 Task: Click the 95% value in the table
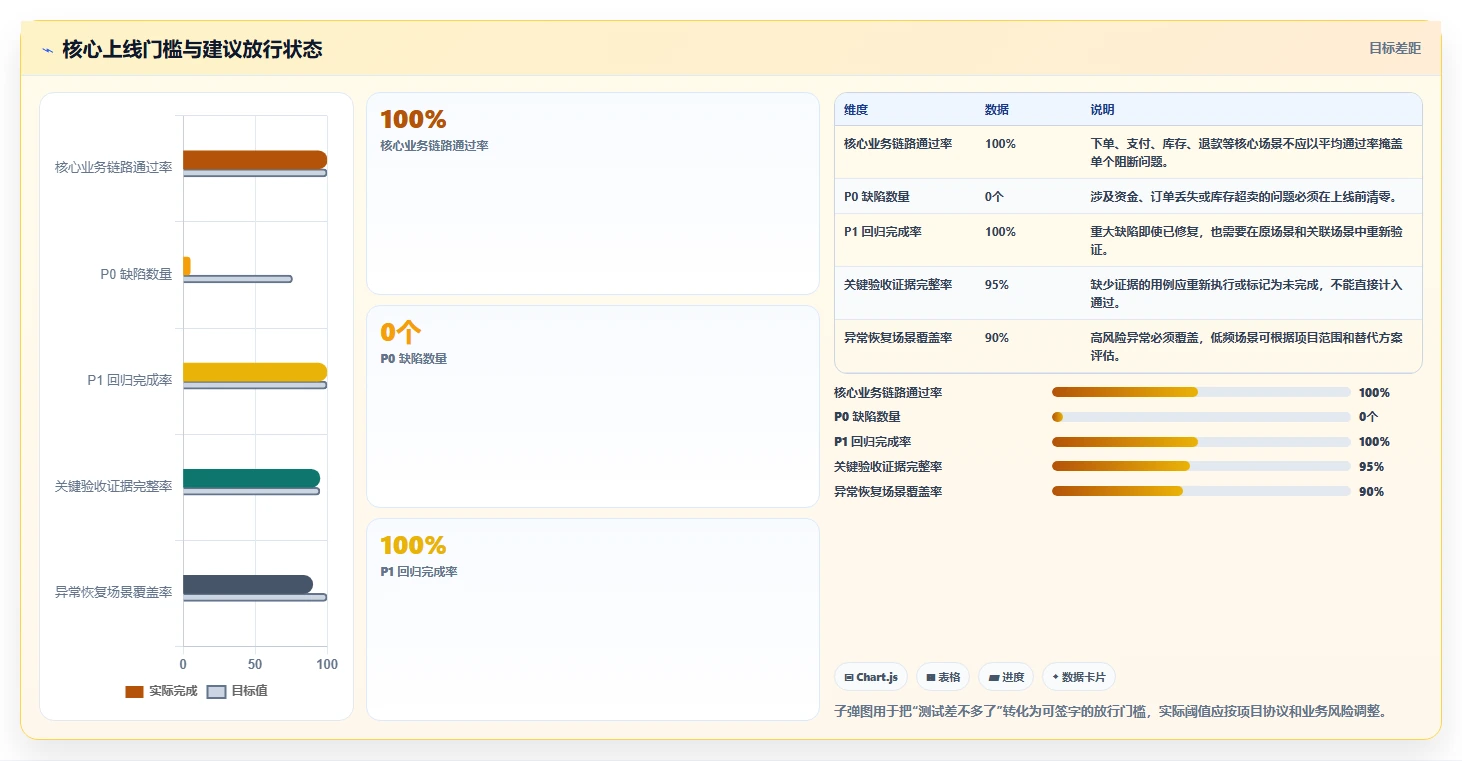pyautogui.click(x=997, y=285)
